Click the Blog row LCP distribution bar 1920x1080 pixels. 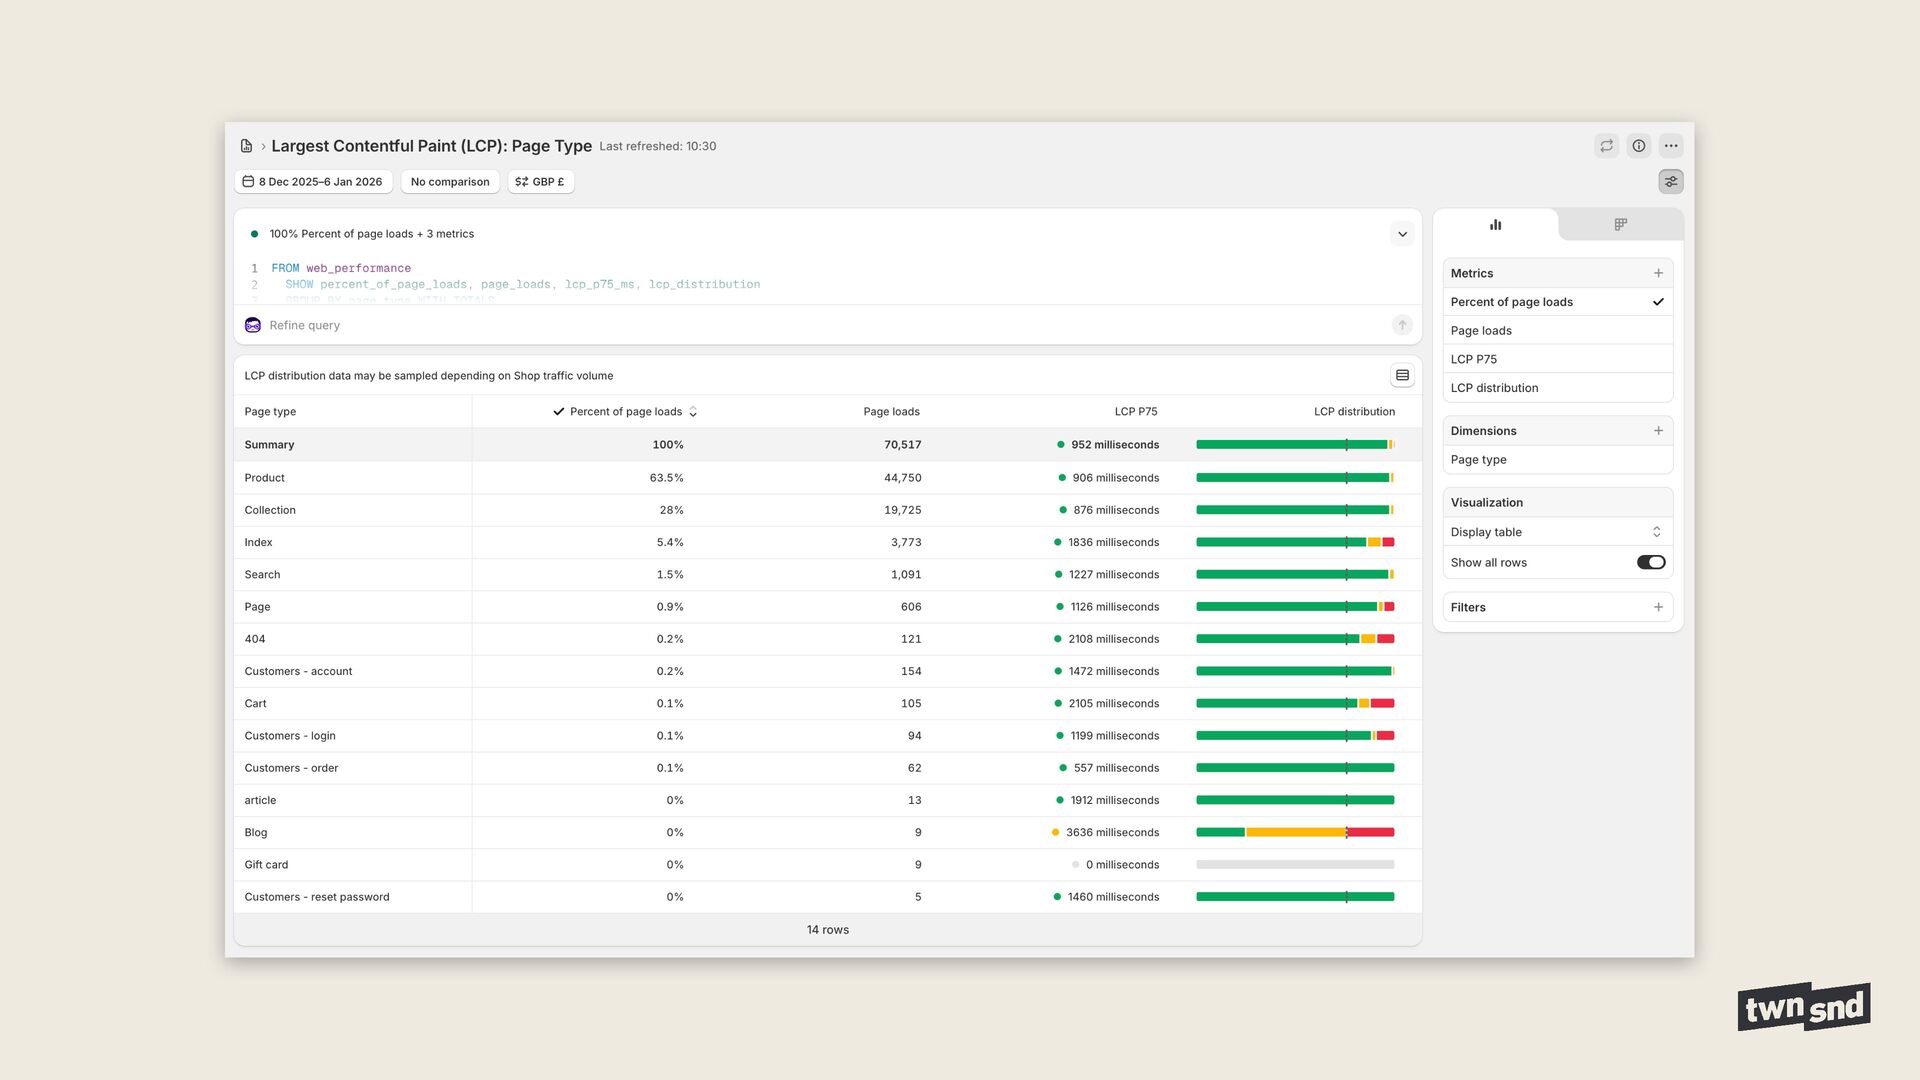pos(1294,833)
